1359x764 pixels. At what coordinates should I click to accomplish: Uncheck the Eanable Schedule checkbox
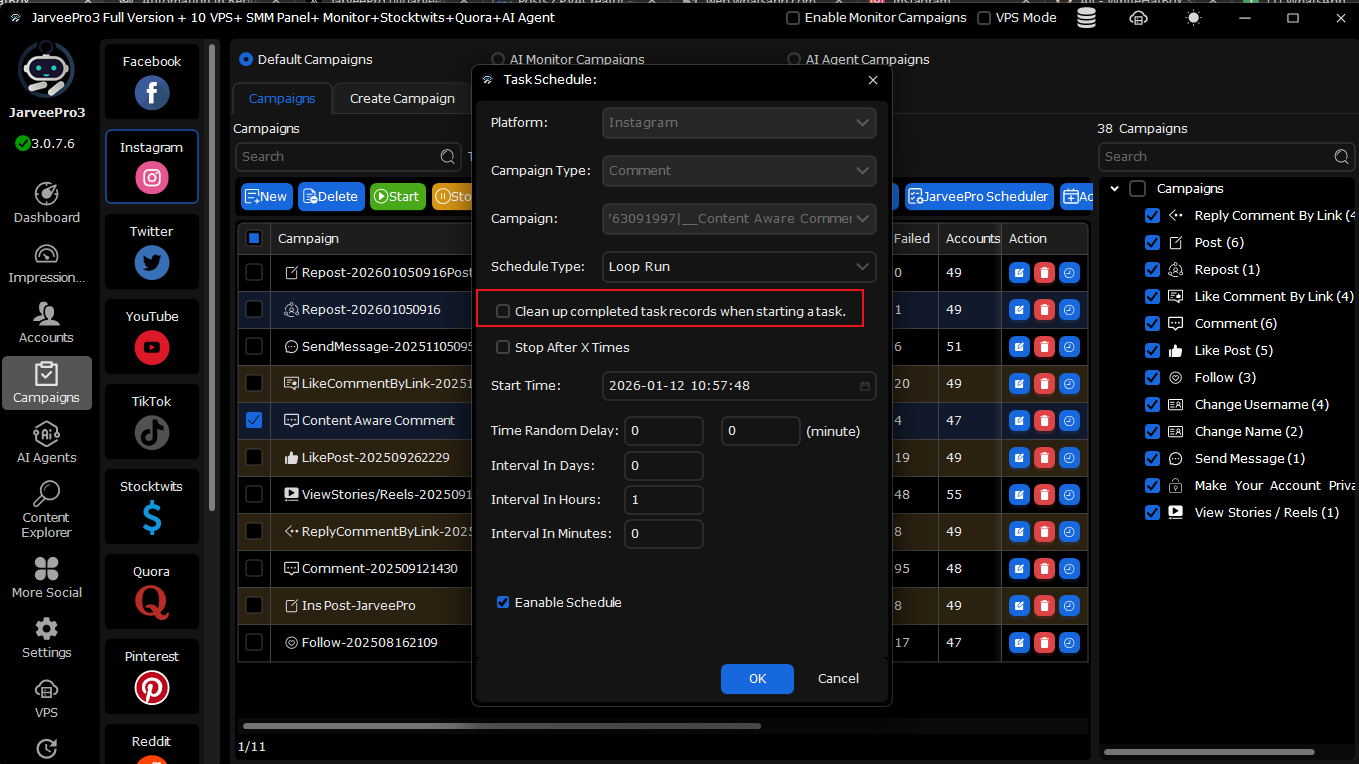(x=503, y=603)
